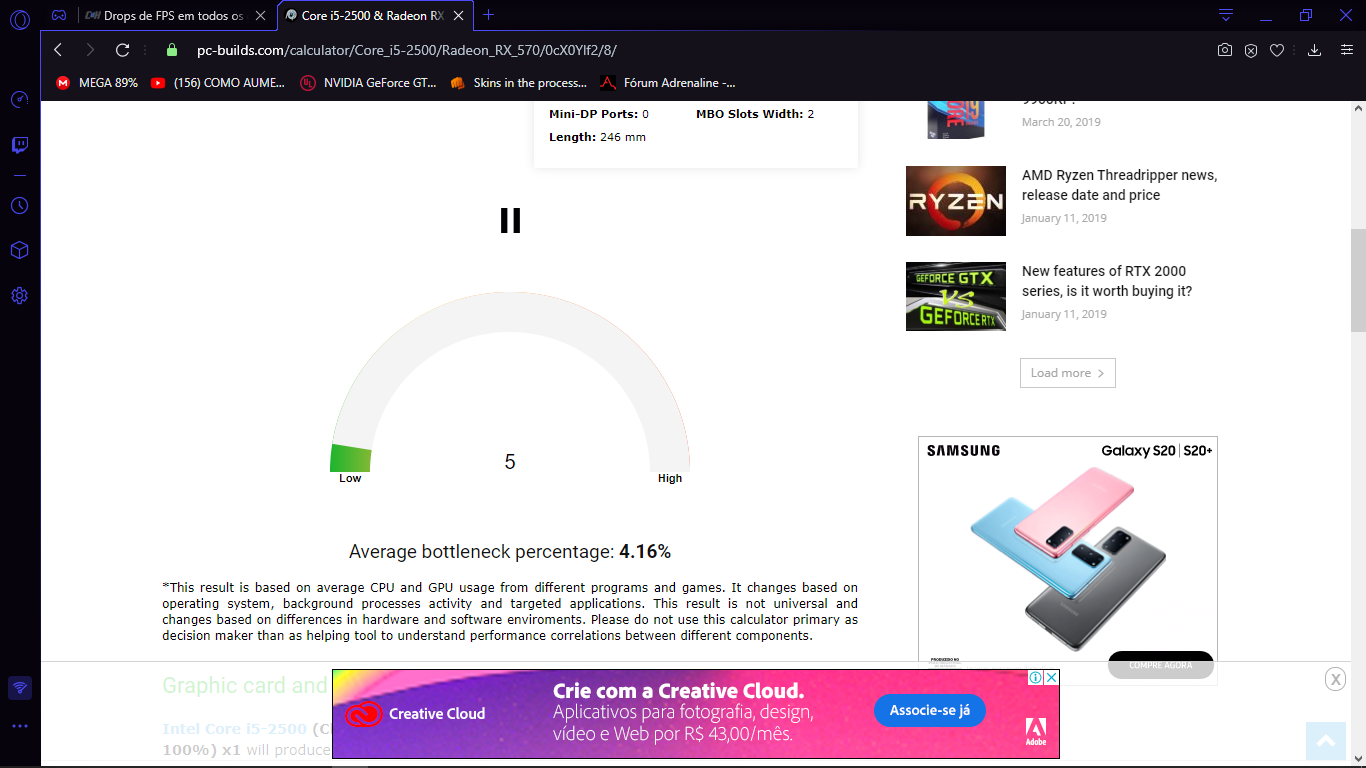
Task: Open network limiter wifi icon in sidebar
Action: click(20, 688)
